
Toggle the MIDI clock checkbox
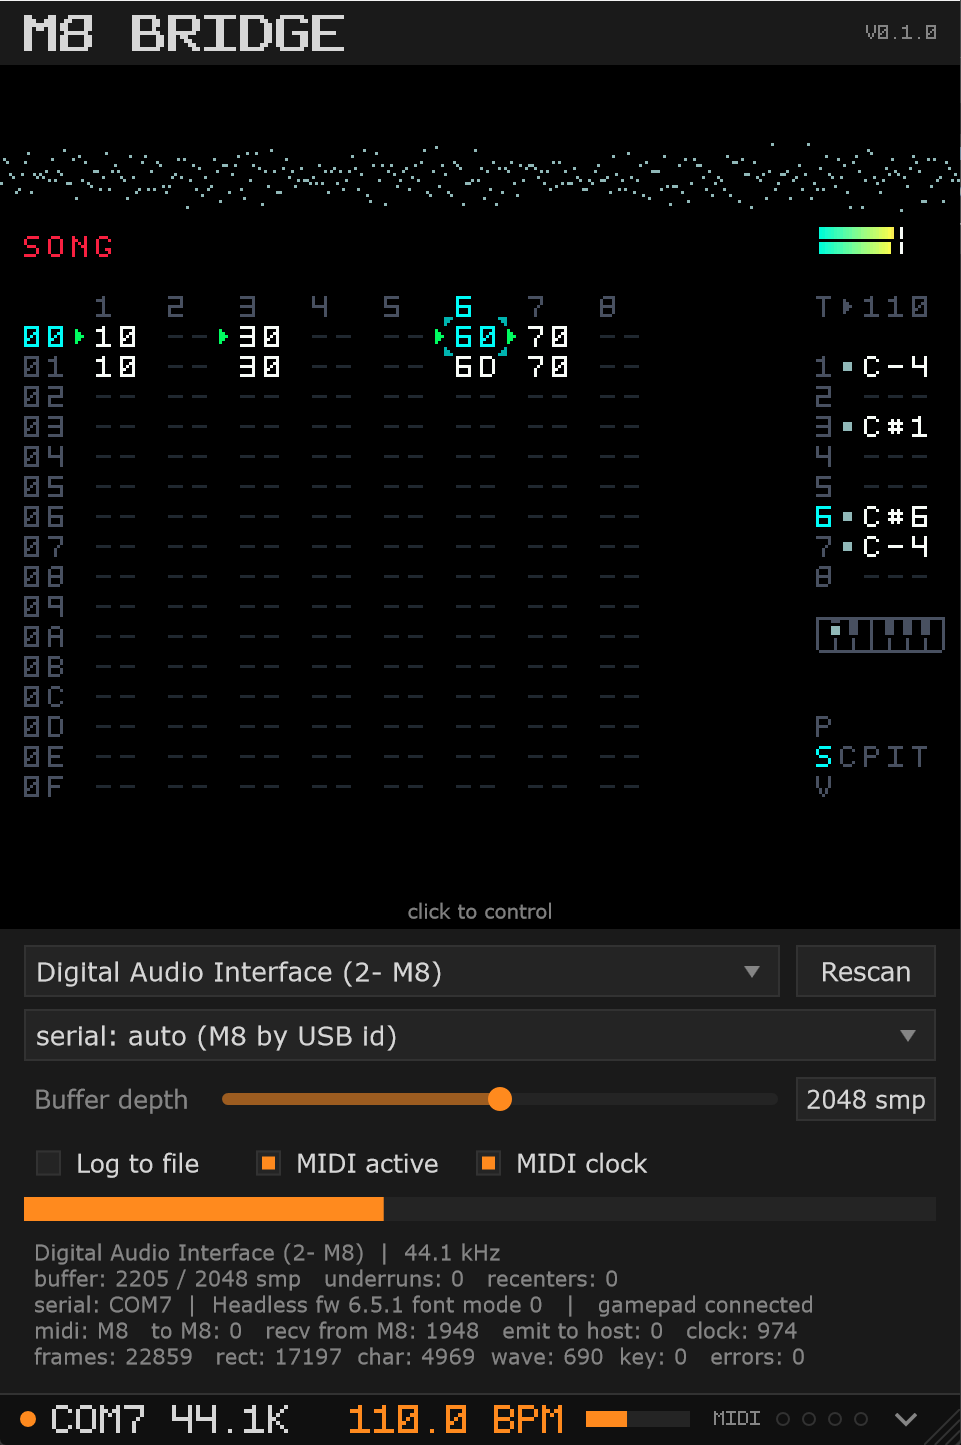488,1163
